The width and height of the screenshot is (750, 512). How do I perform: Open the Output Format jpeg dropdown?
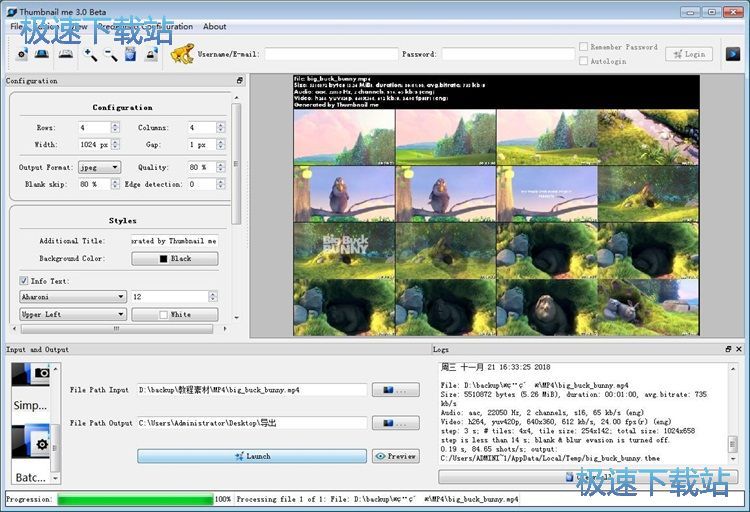coord(99,167)
